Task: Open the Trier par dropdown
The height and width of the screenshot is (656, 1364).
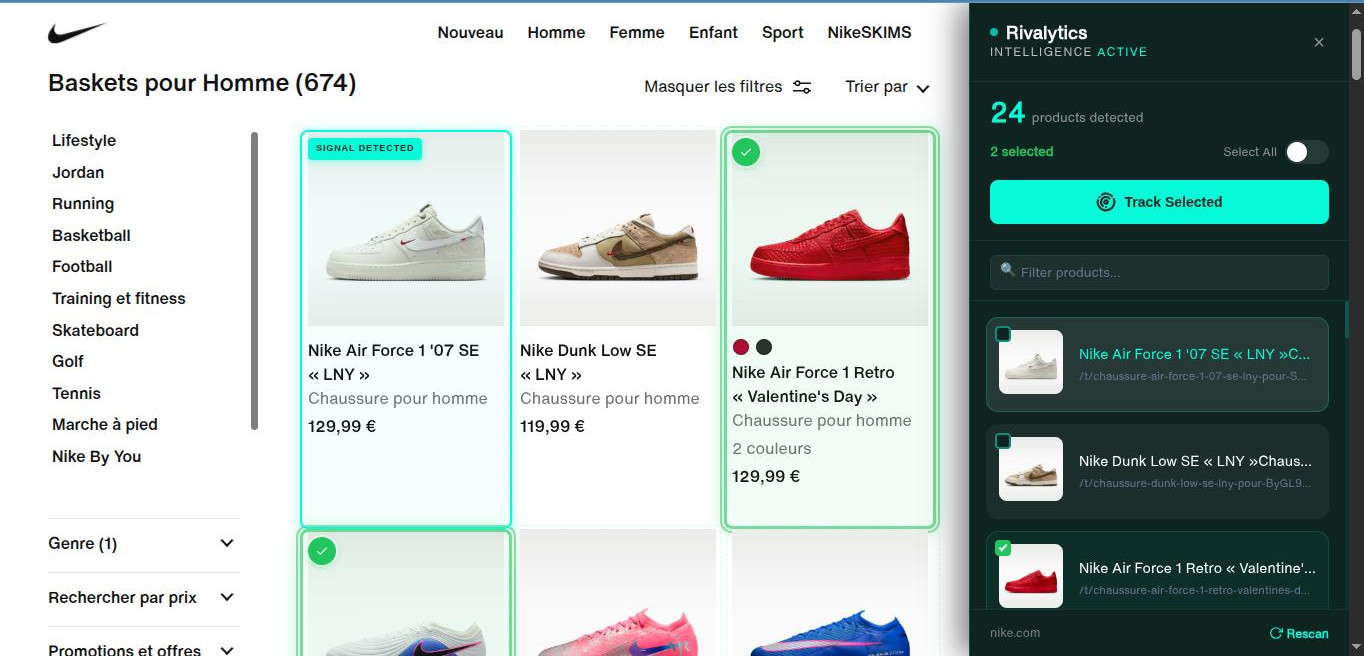Action: [x=886, y=87]
